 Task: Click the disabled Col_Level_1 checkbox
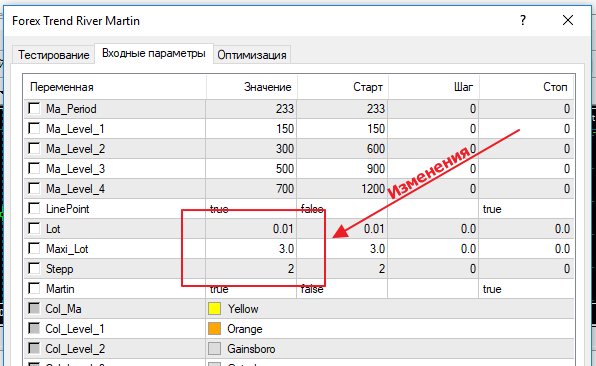tap(34, 329)
